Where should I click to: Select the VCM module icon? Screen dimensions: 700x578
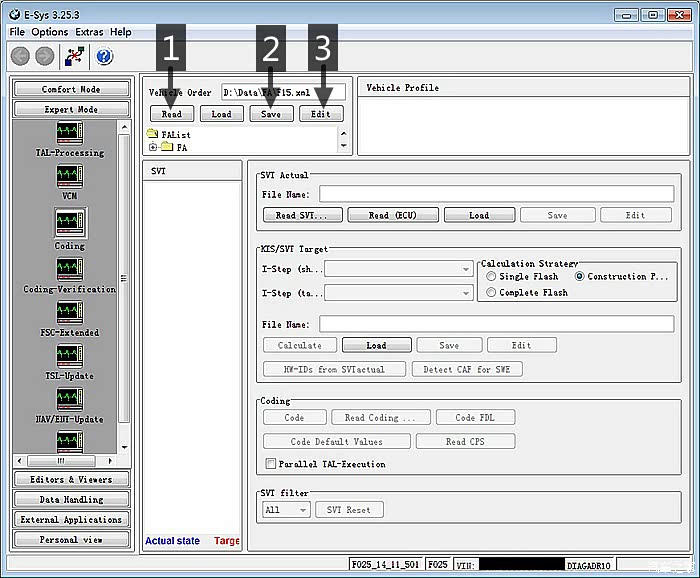[69, 177]
